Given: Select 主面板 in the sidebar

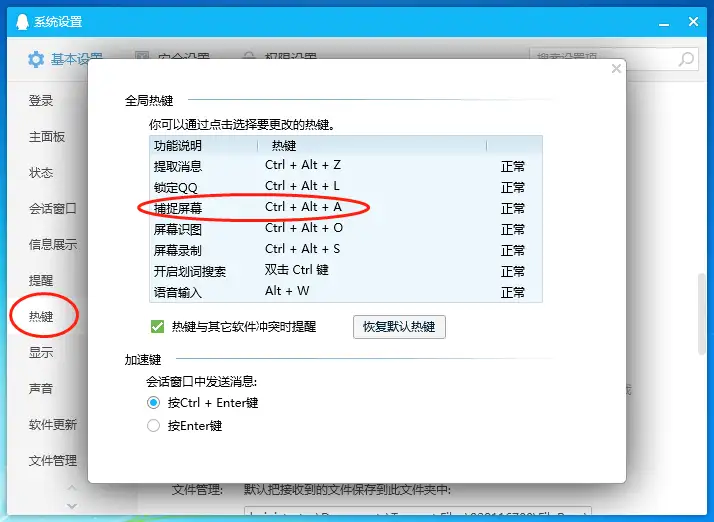Looking at the screenshot, I should [x=47, y=137].
